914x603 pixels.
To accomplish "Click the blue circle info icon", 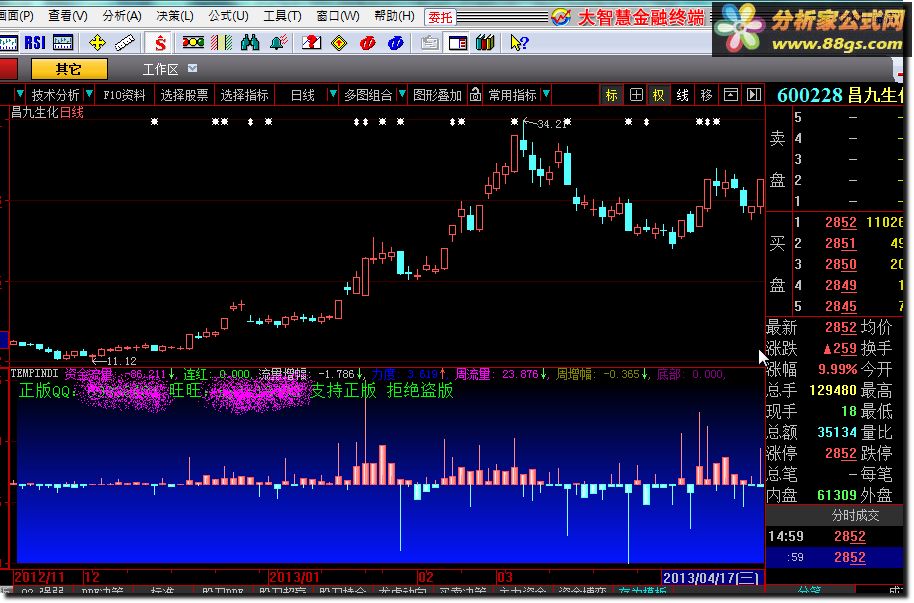I will pos(396,43).
